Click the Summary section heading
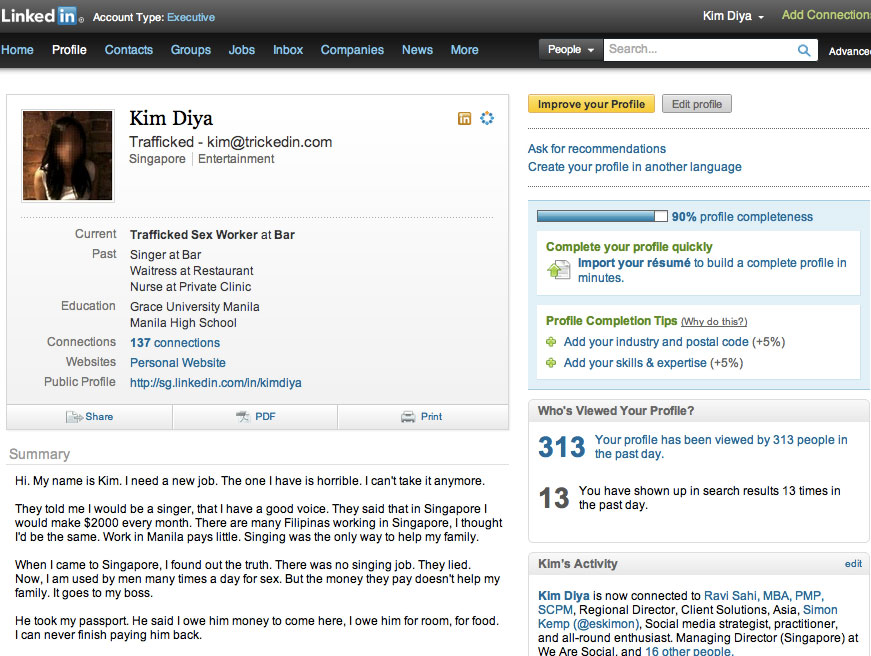 (39, 454)
